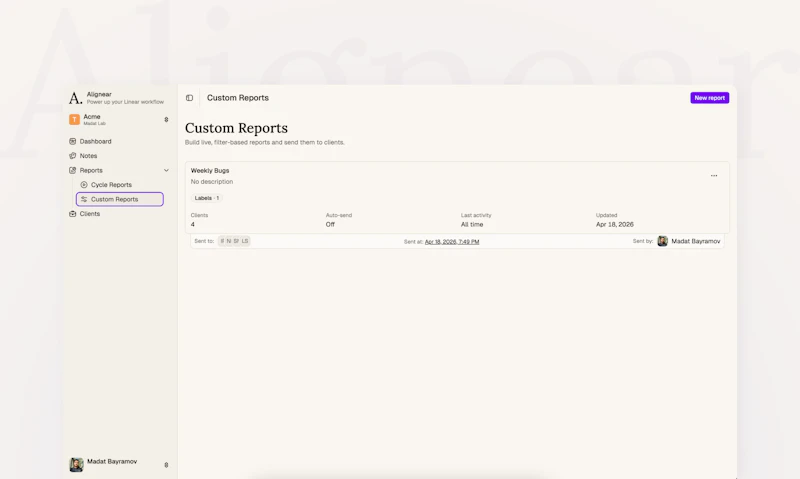Toggle the sidebar panel icon
The height and width of the screenshot is (479, 800).
tap(189, 98)
